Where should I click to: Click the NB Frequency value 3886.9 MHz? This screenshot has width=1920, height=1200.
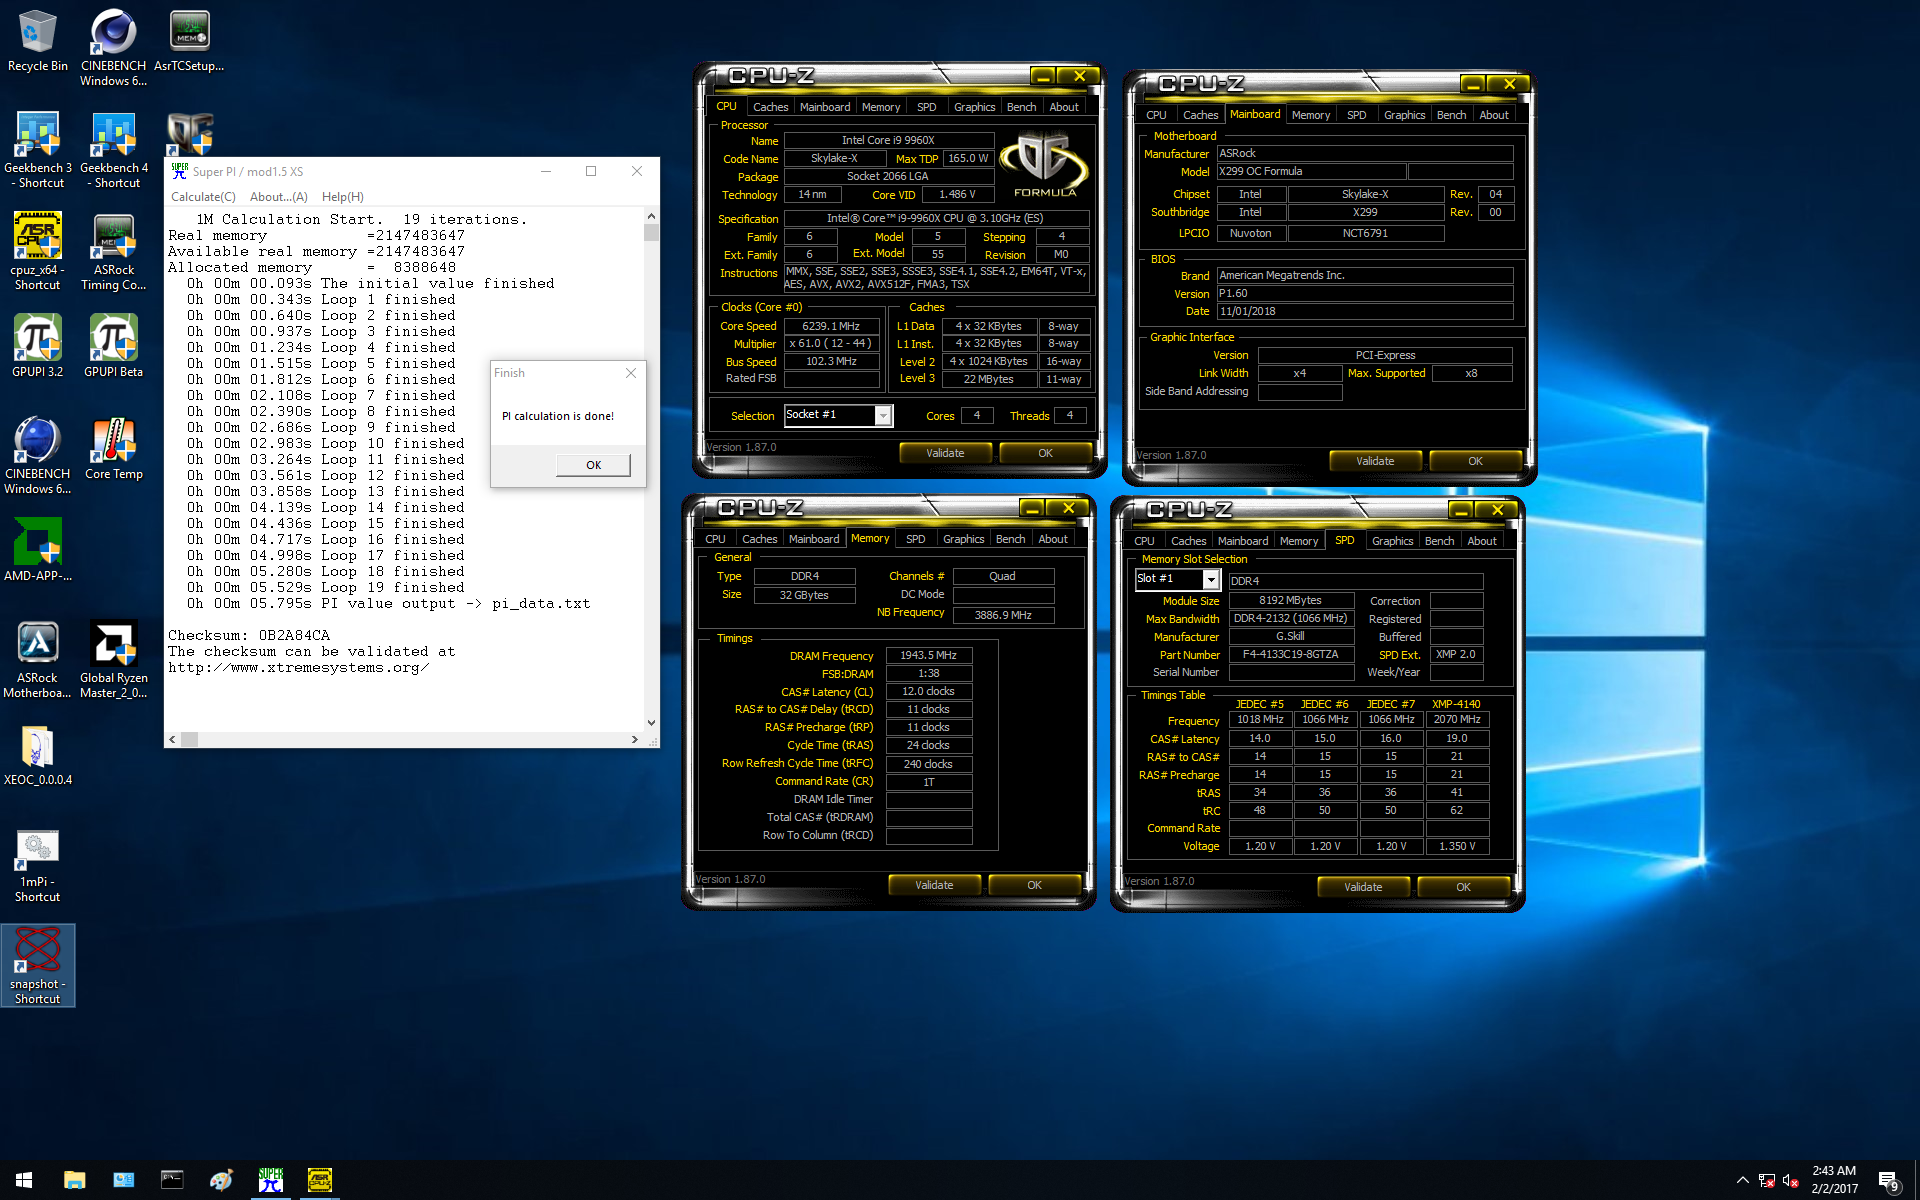(x=1003, y=615)
